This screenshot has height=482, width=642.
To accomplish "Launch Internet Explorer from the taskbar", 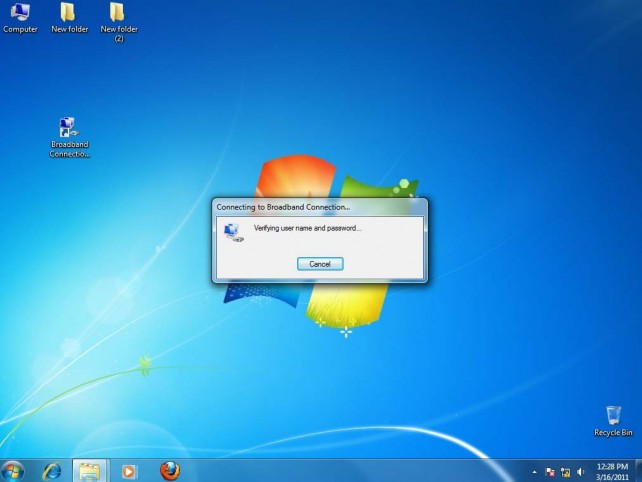I will (52, 471).
